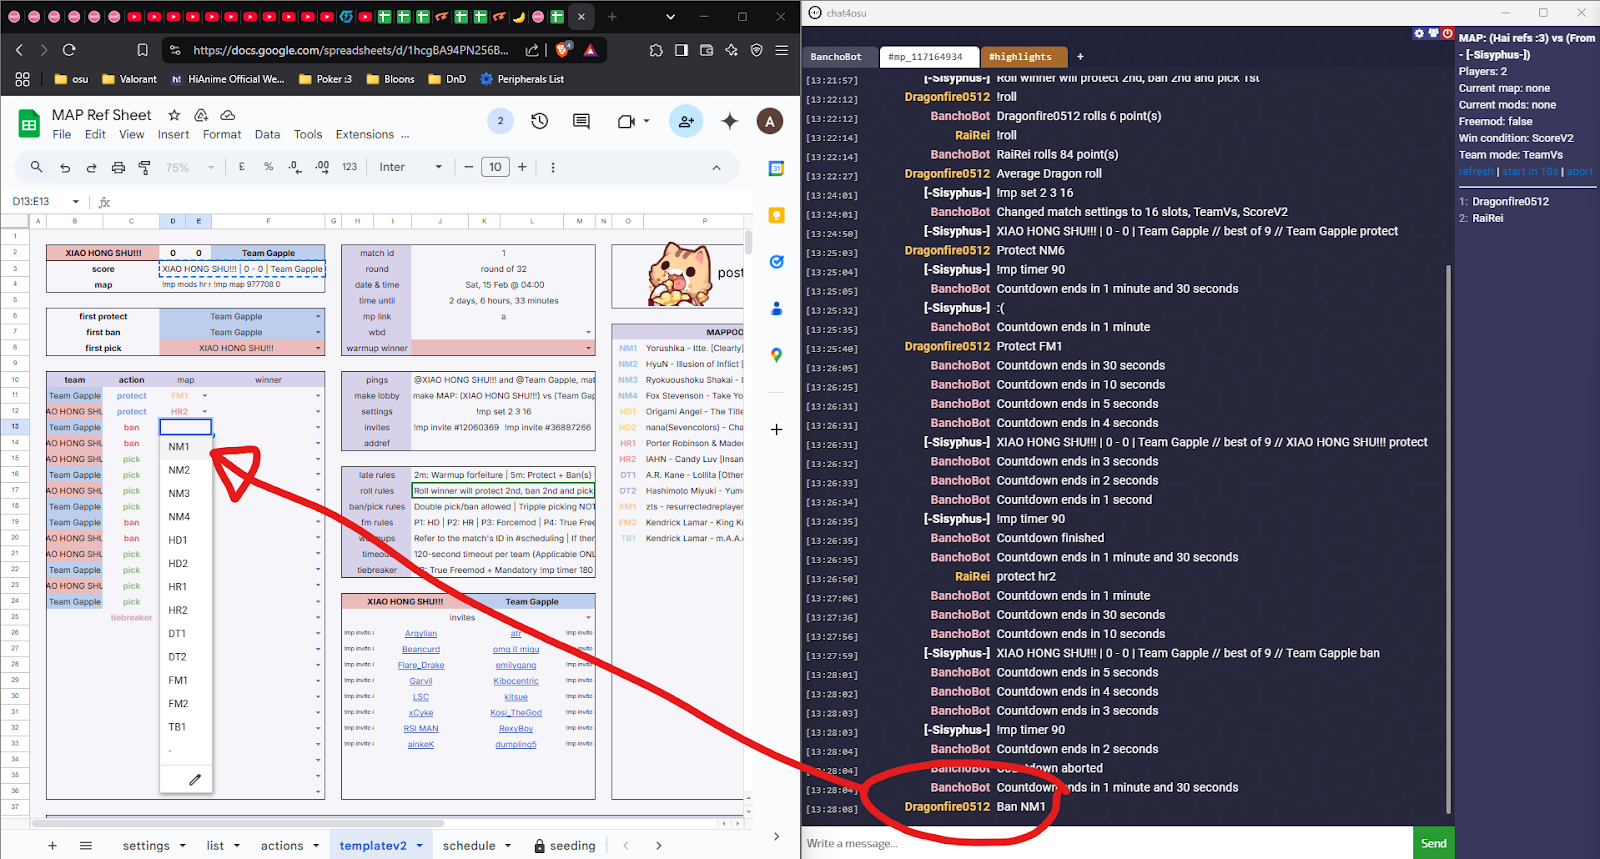Open Google Maps side panel icon
The width and height of the screenshot is (1600, 859).
776,355
